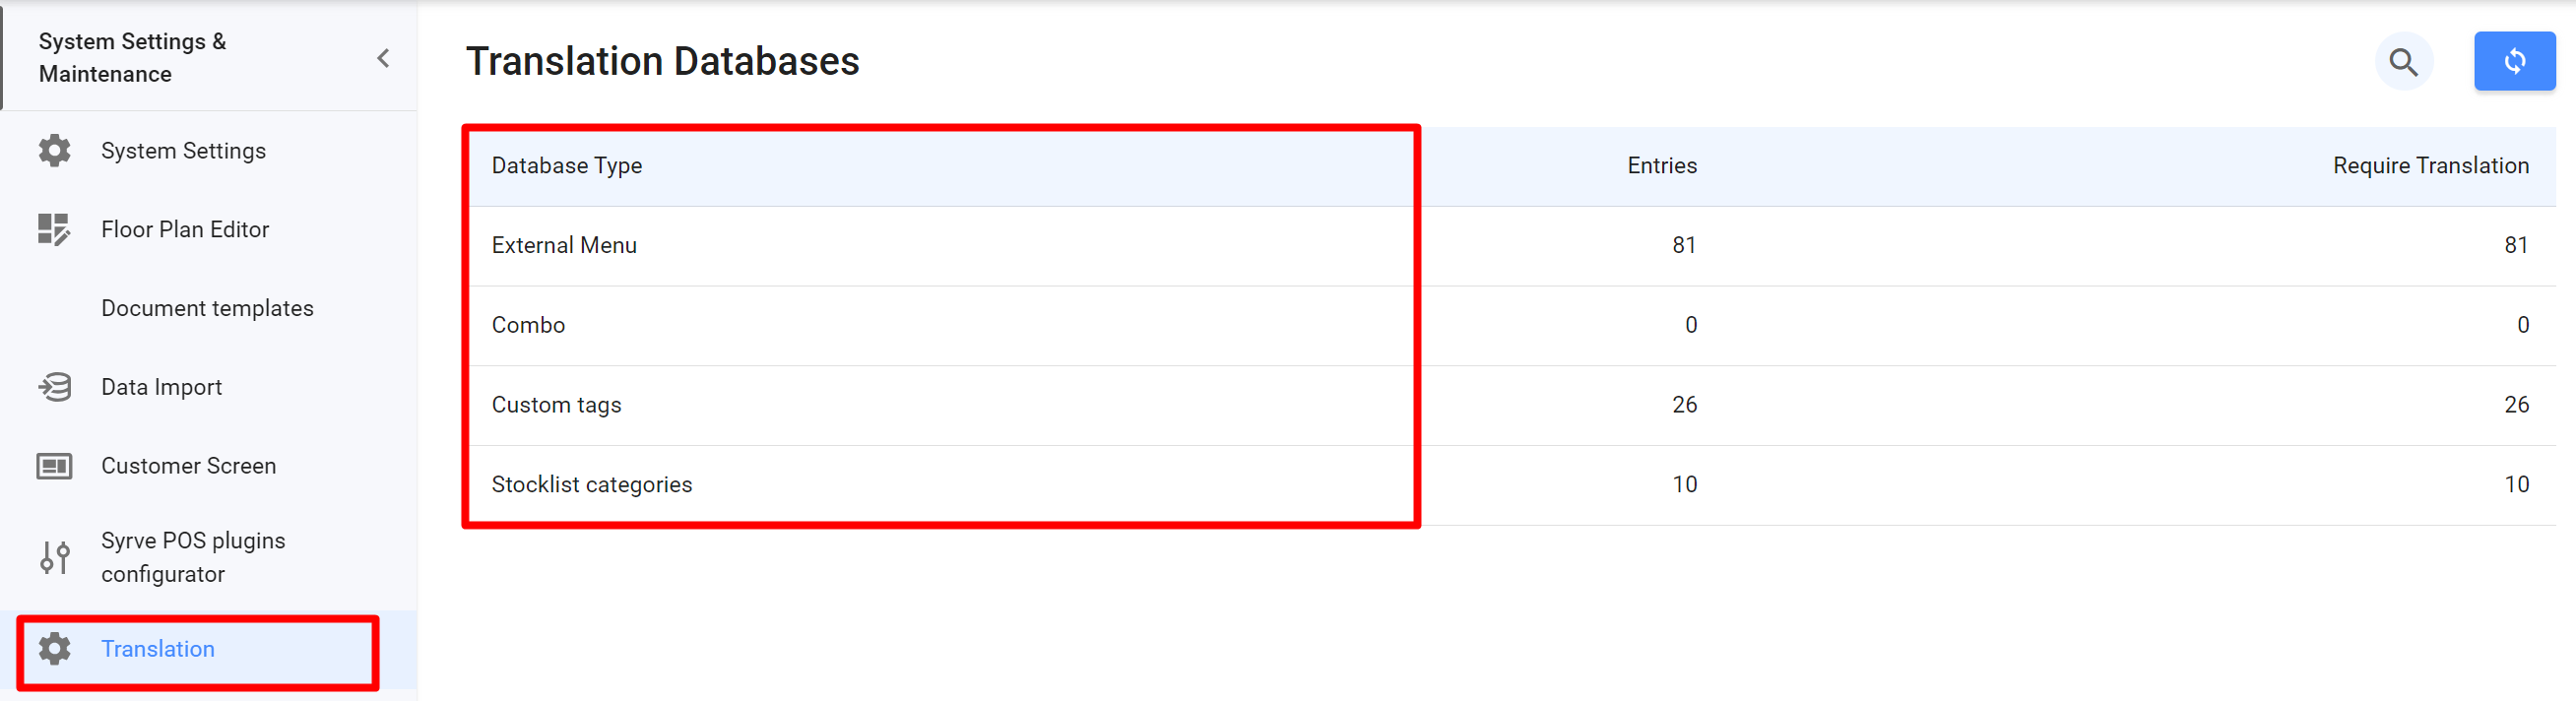Click the Floor Plan Editor icon
The width and height of the screenshot is (2576, 701).
(x=55, y=230)
